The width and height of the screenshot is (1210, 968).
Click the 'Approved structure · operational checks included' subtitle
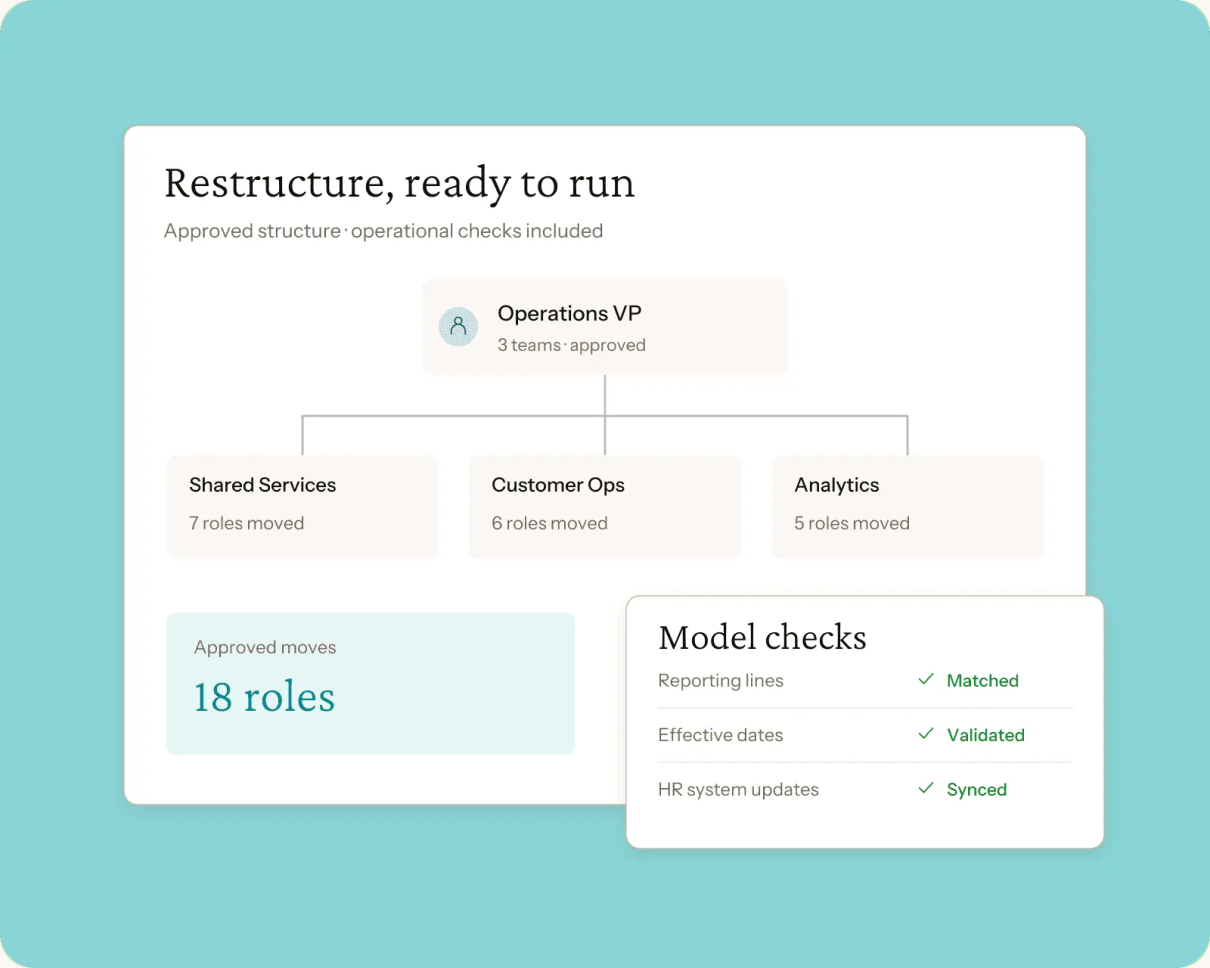(383, 231)
